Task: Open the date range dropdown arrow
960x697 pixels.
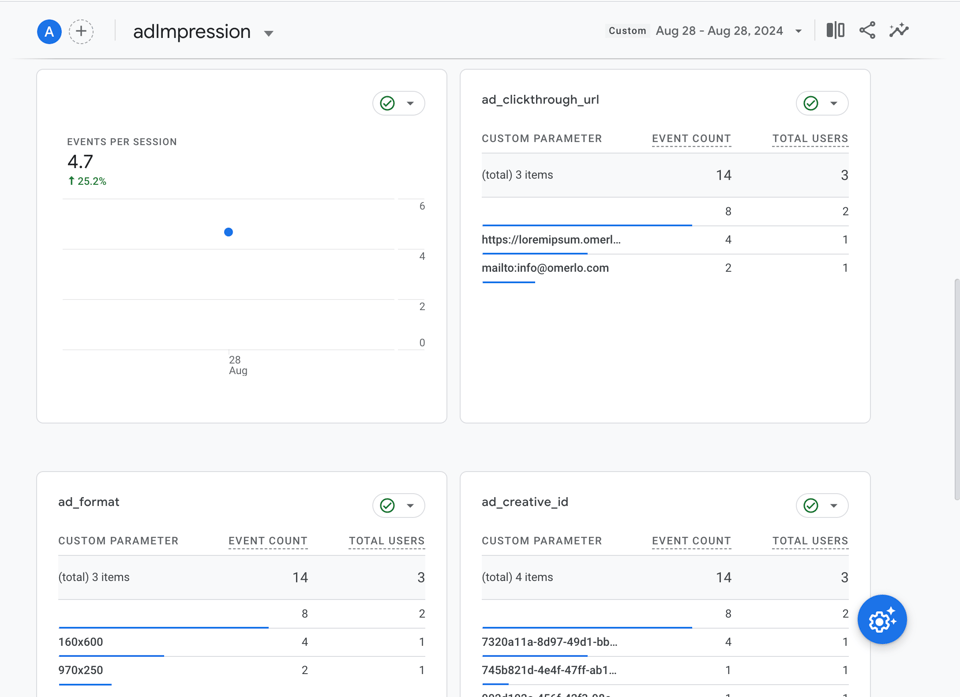Action: [x=798, y=31]
